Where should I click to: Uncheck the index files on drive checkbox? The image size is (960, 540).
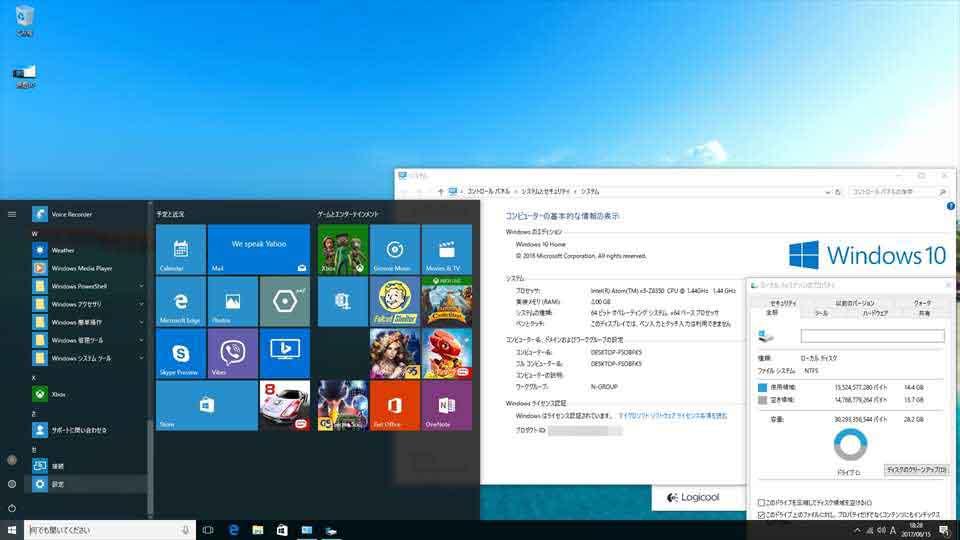[761, 515]
